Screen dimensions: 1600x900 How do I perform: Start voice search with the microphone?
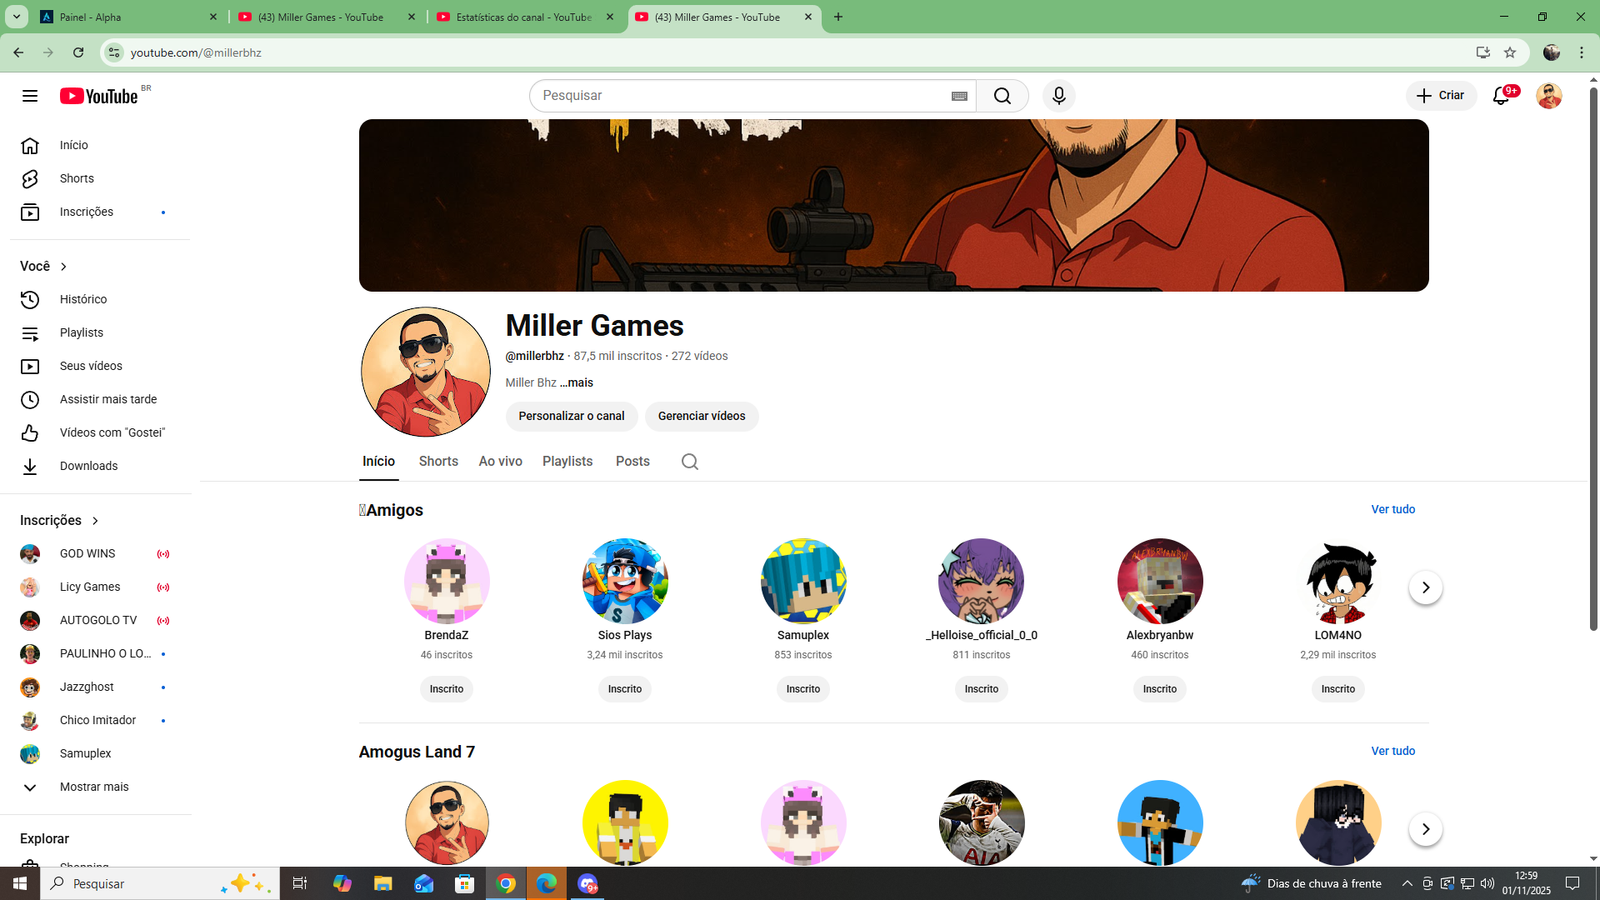tap(1059, 96)
